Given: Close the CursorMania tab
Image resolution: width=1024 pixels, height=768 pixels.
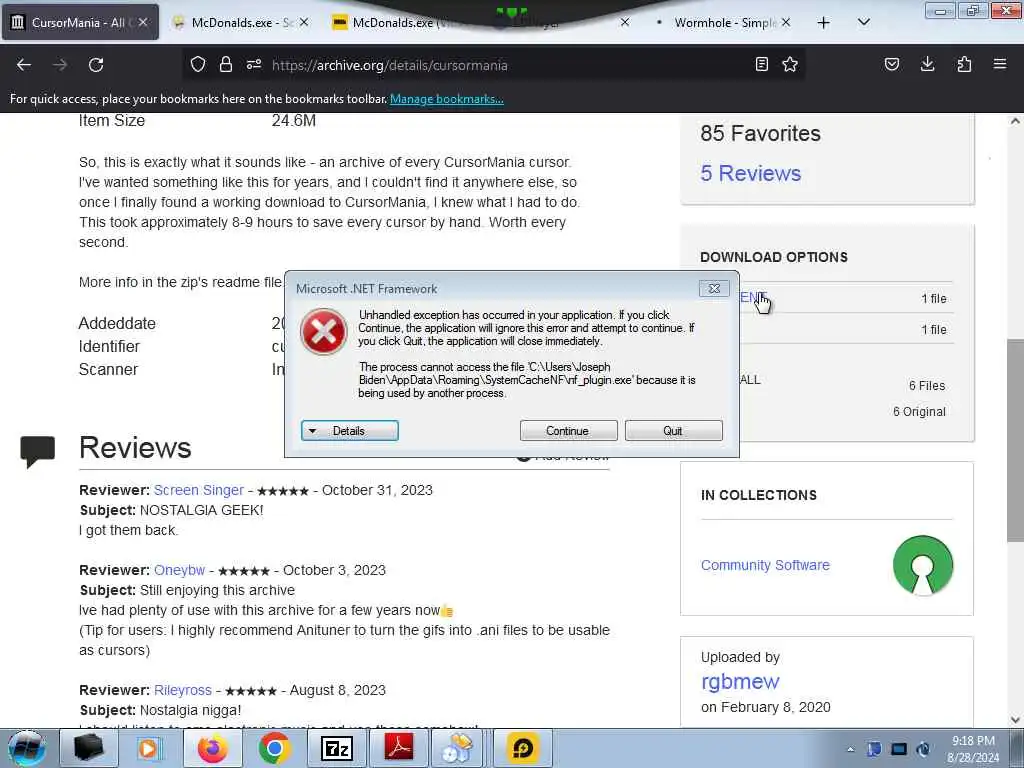Looking at the screenshot, I should [142, 22].
